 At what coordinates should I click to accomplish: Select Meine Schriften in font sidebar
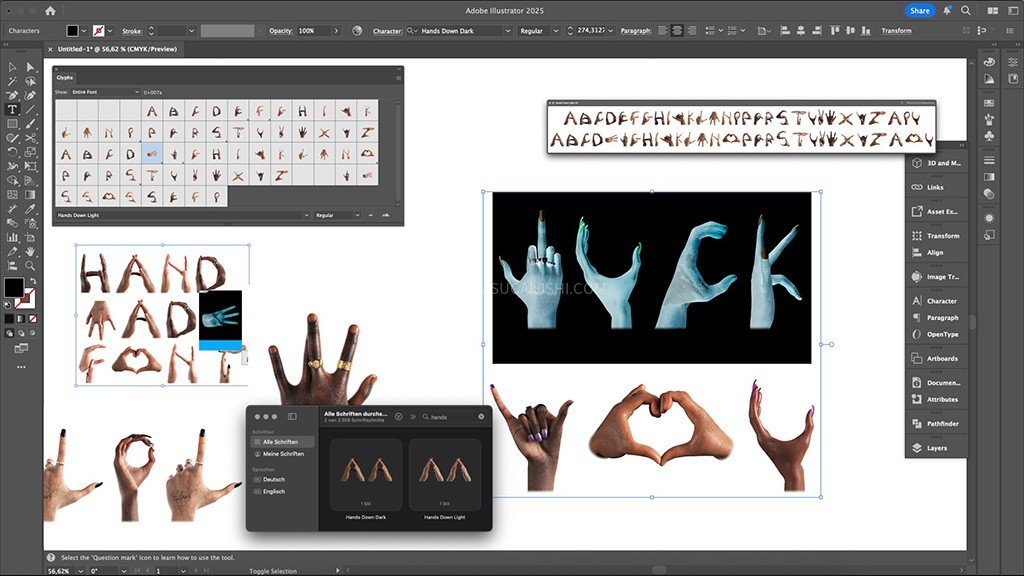[283, 454]
